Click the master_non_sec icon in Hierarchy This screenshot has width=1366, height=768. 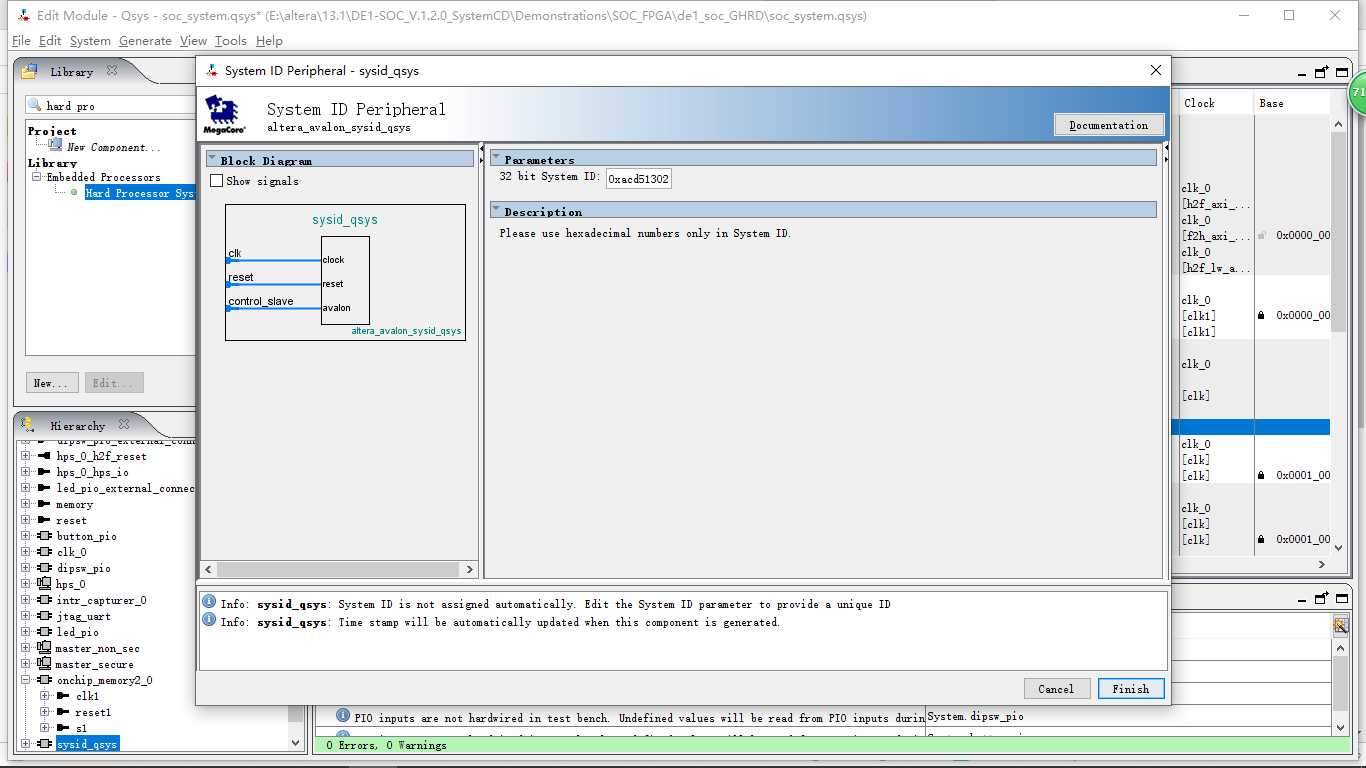44,648
